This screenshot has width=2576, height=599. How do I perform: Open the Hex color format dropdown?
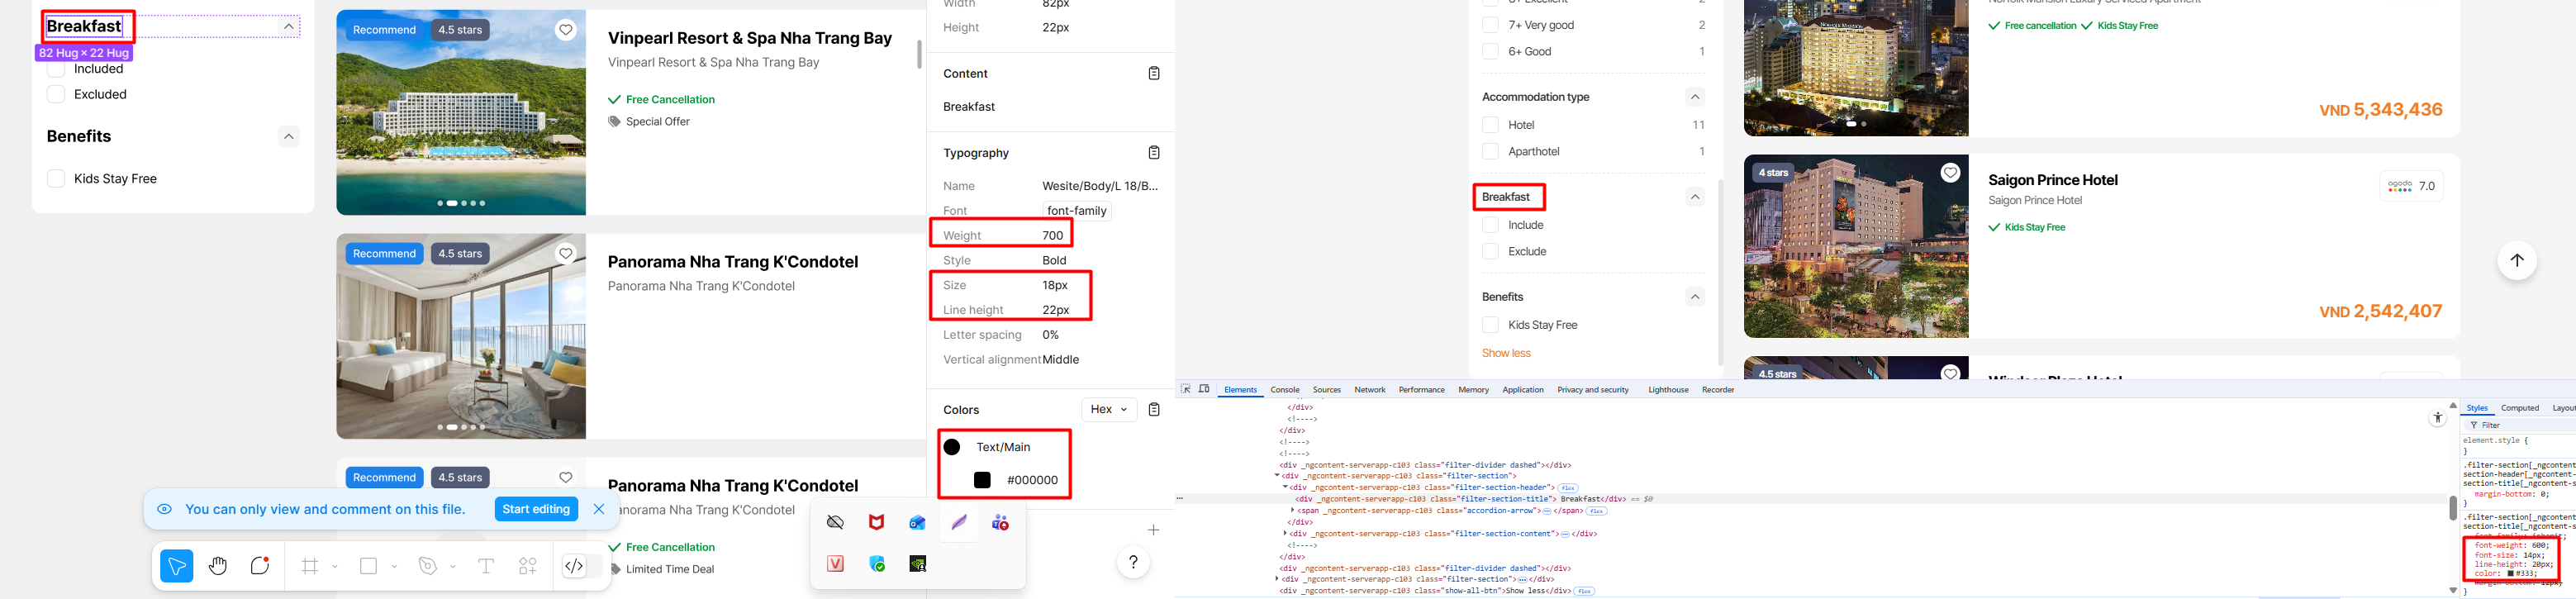click(x=1109, y=410)
